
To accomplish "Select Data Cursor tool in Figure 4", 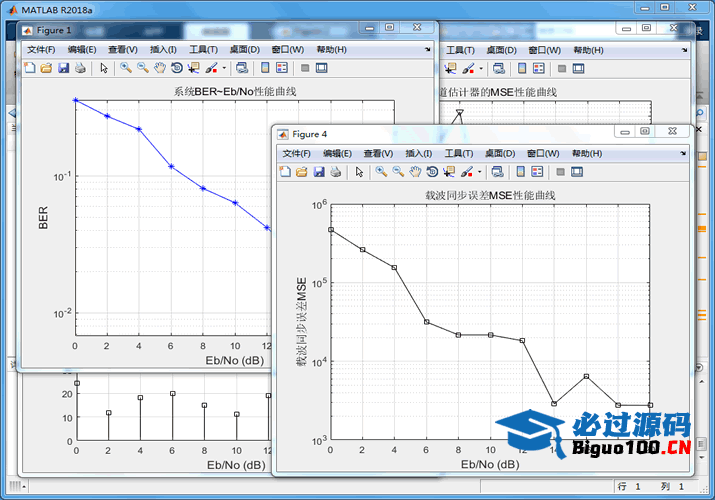I will click(449, 172).
